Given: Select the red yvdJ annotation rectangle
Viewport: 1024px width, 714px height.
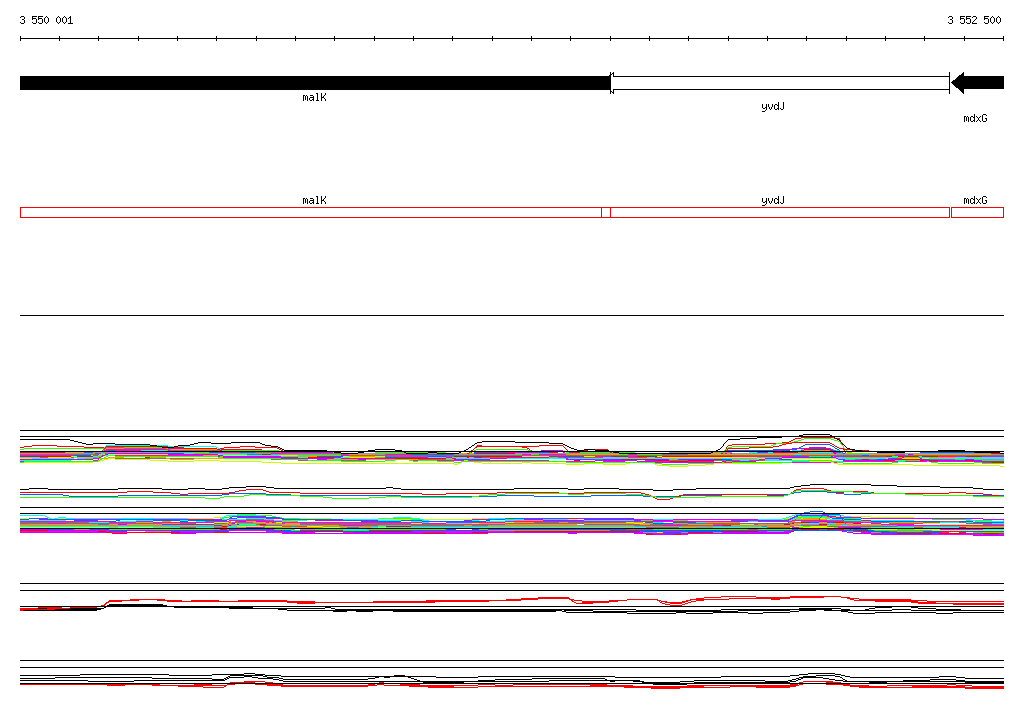Looking at the screenshot, I should 780,212.
